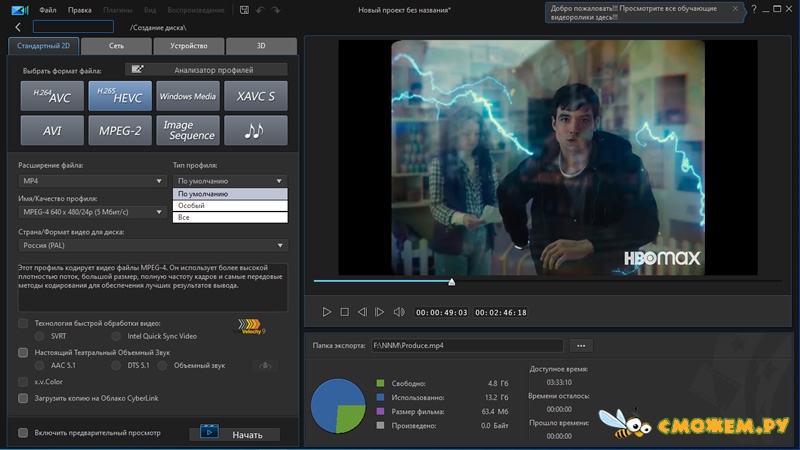Screen dimensions: 800x450
Task: Open the Воспроизведение menu
Action: coord(196,10)
